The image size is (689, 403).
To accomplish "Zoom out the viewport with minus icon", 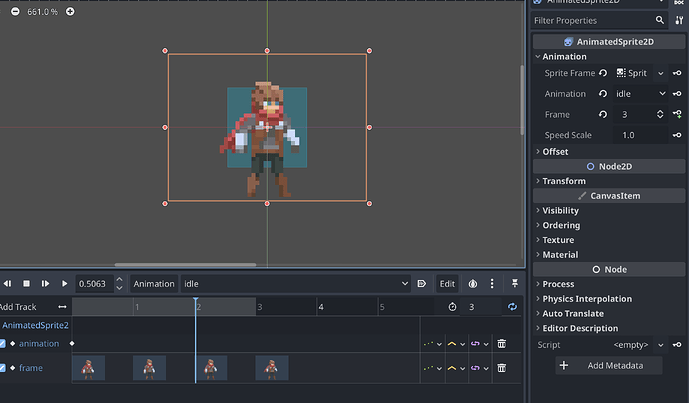I will point(15,11).
